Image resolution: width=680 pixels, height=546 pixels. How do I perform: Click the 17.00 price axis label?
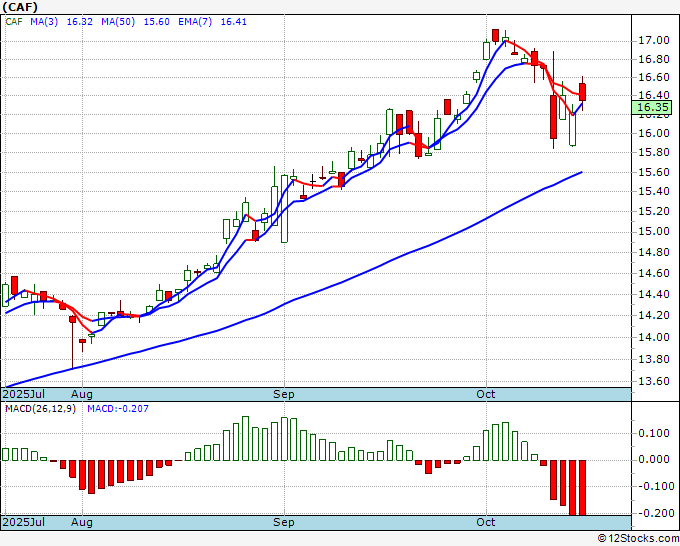click(654, 41)
